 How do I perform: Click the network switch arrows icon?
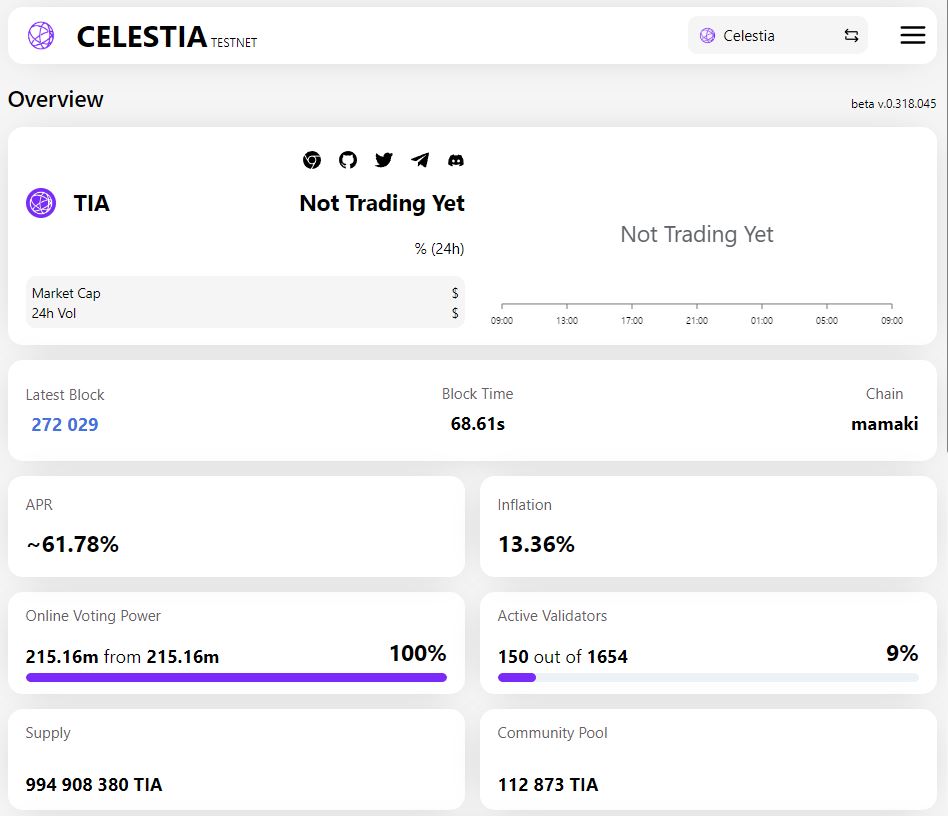click(x=851, y=36)
